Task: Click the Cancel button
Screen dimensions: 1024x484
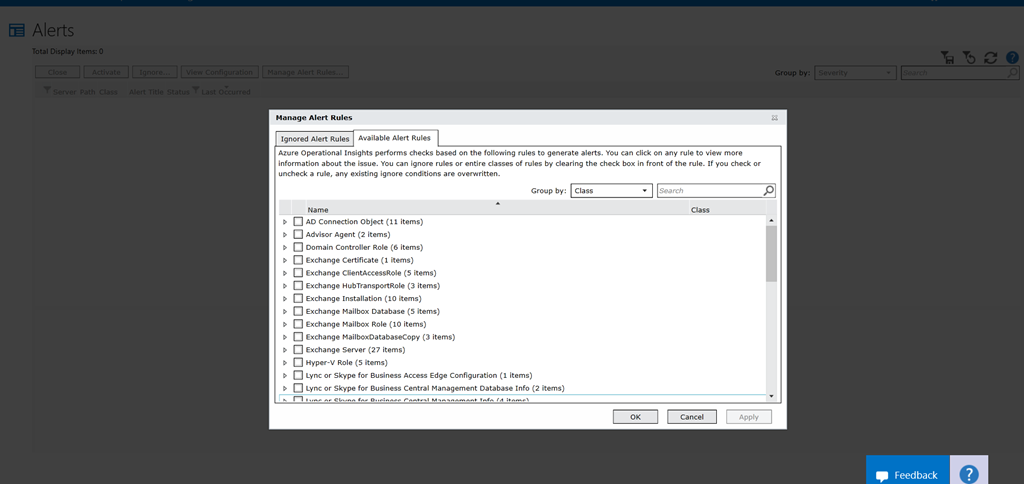Action: tap(691, 417)
